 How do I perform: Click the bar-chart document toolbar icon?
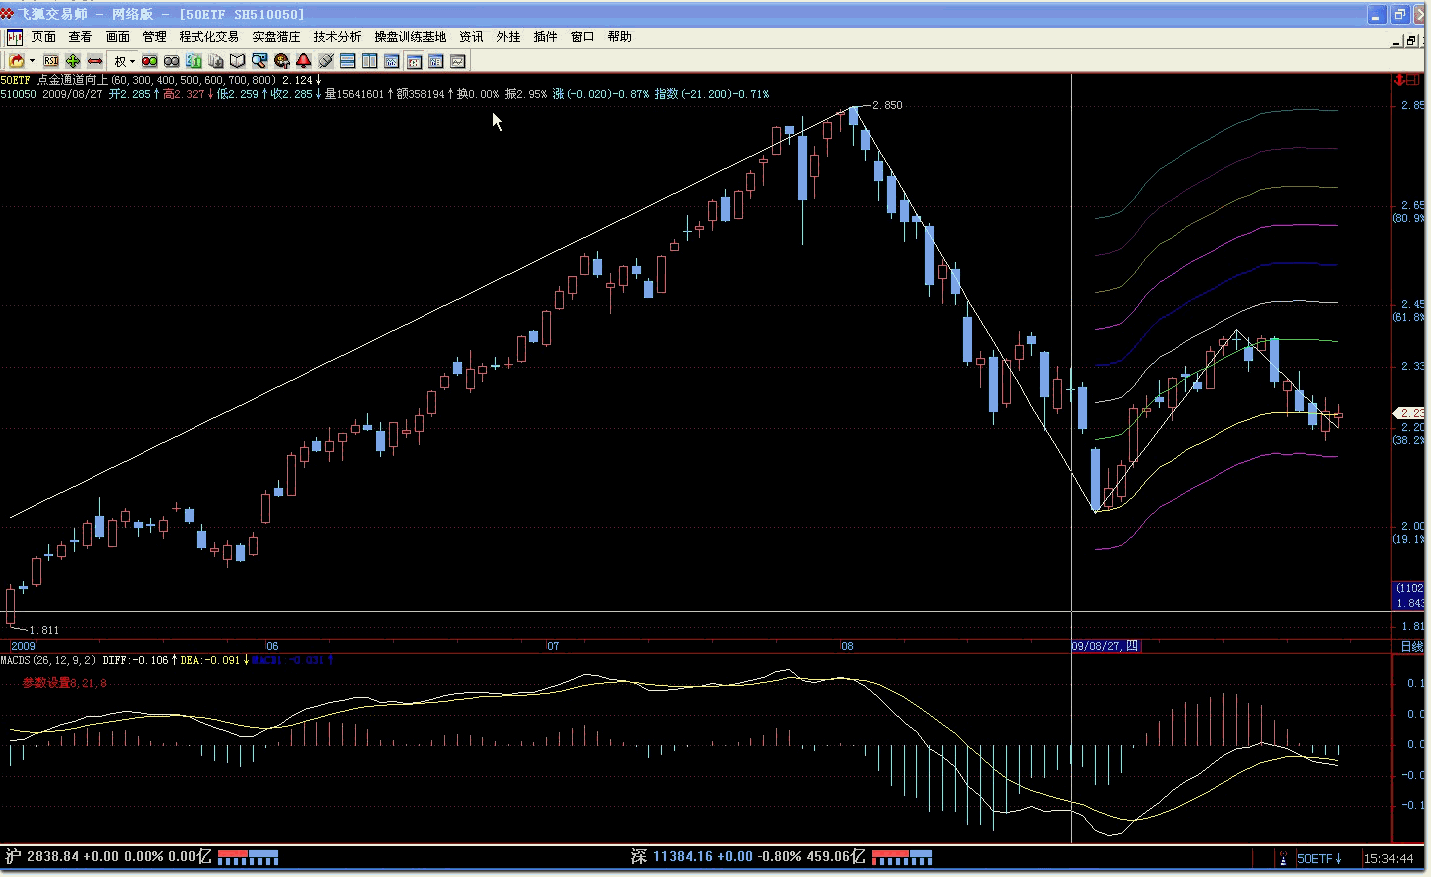194,61
